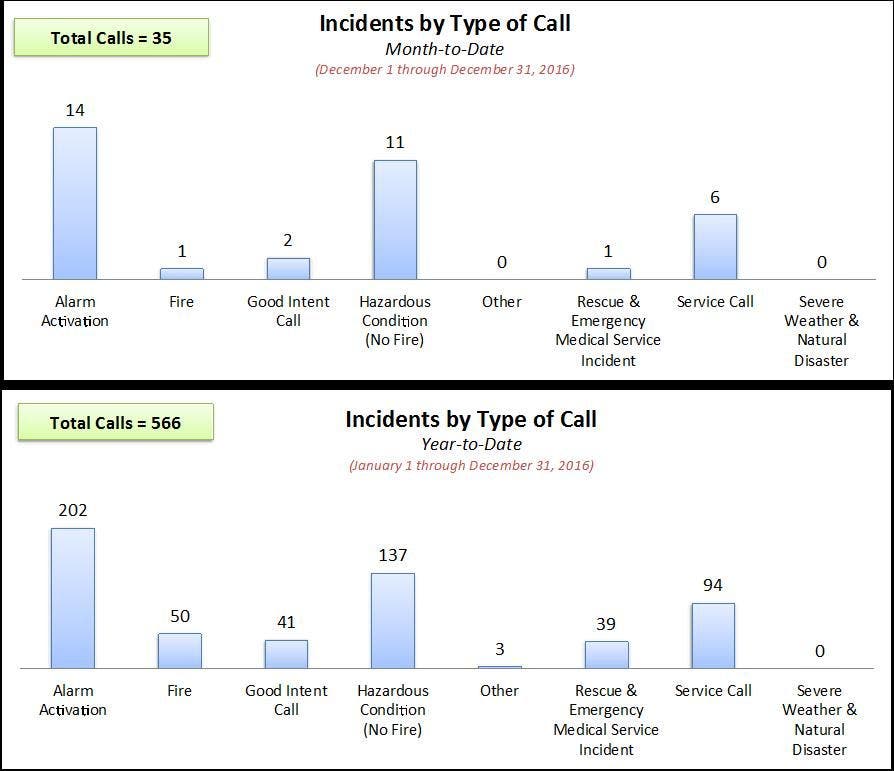This screenshot has width=894, height=771.
Task: Click the Year-to-Date chart subtitle
Action: (x=471, y=444)
